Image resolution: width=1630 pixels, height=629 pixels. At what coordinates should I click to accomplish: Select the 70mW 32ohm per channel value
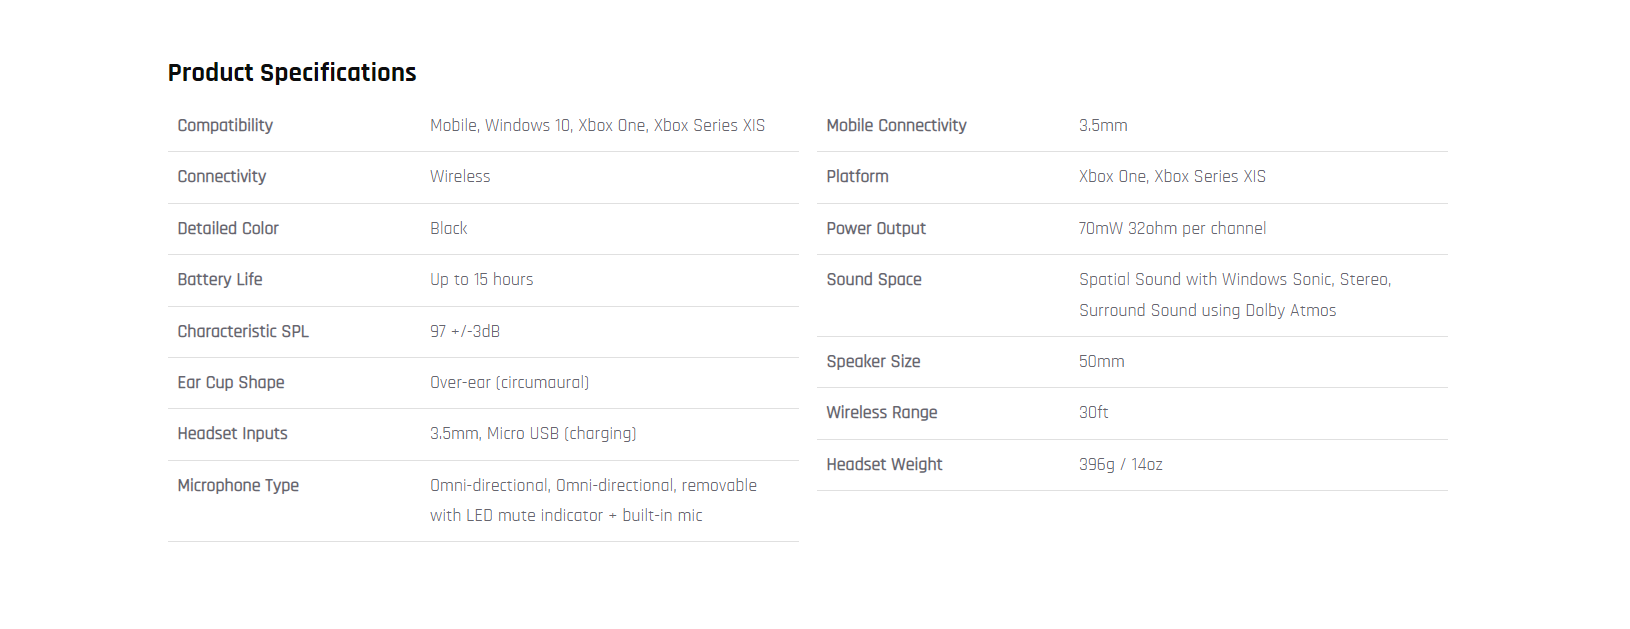[1172, 229]
